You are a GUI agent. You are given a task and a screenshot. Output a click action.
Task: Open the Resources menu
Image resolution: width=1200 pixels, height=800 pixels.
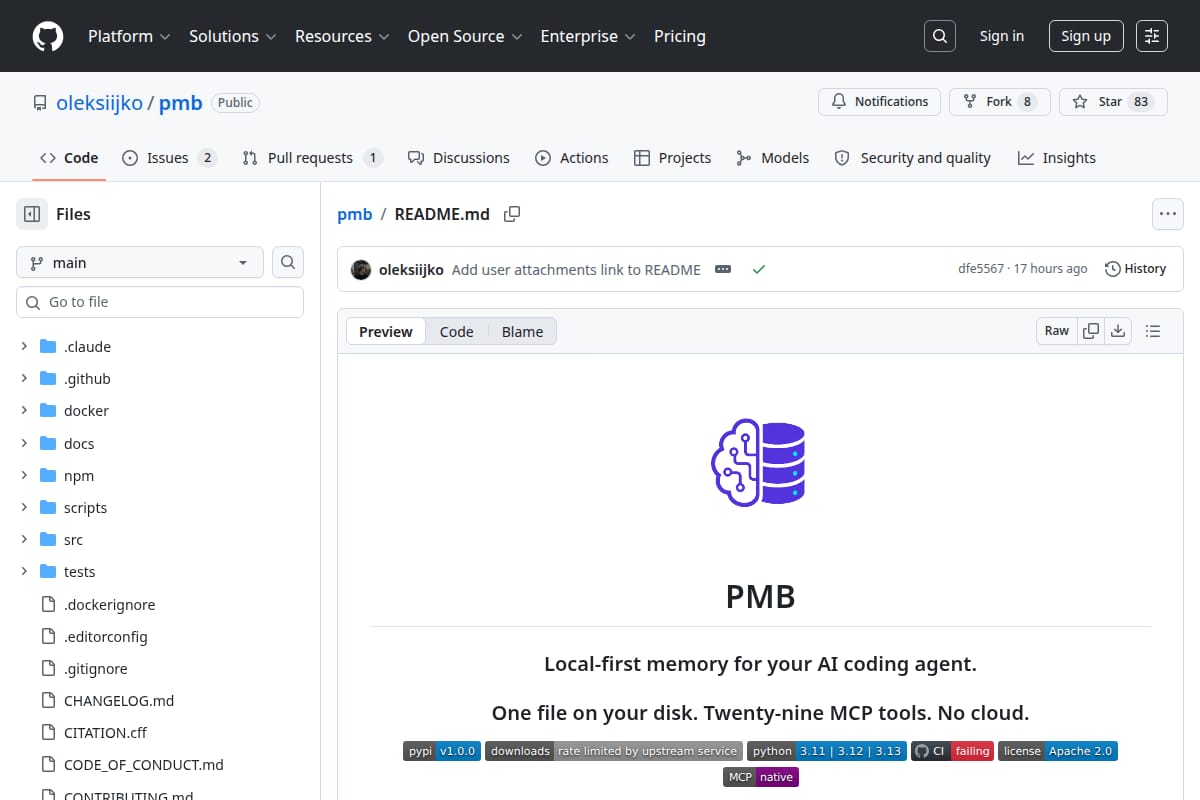(341, 36)
